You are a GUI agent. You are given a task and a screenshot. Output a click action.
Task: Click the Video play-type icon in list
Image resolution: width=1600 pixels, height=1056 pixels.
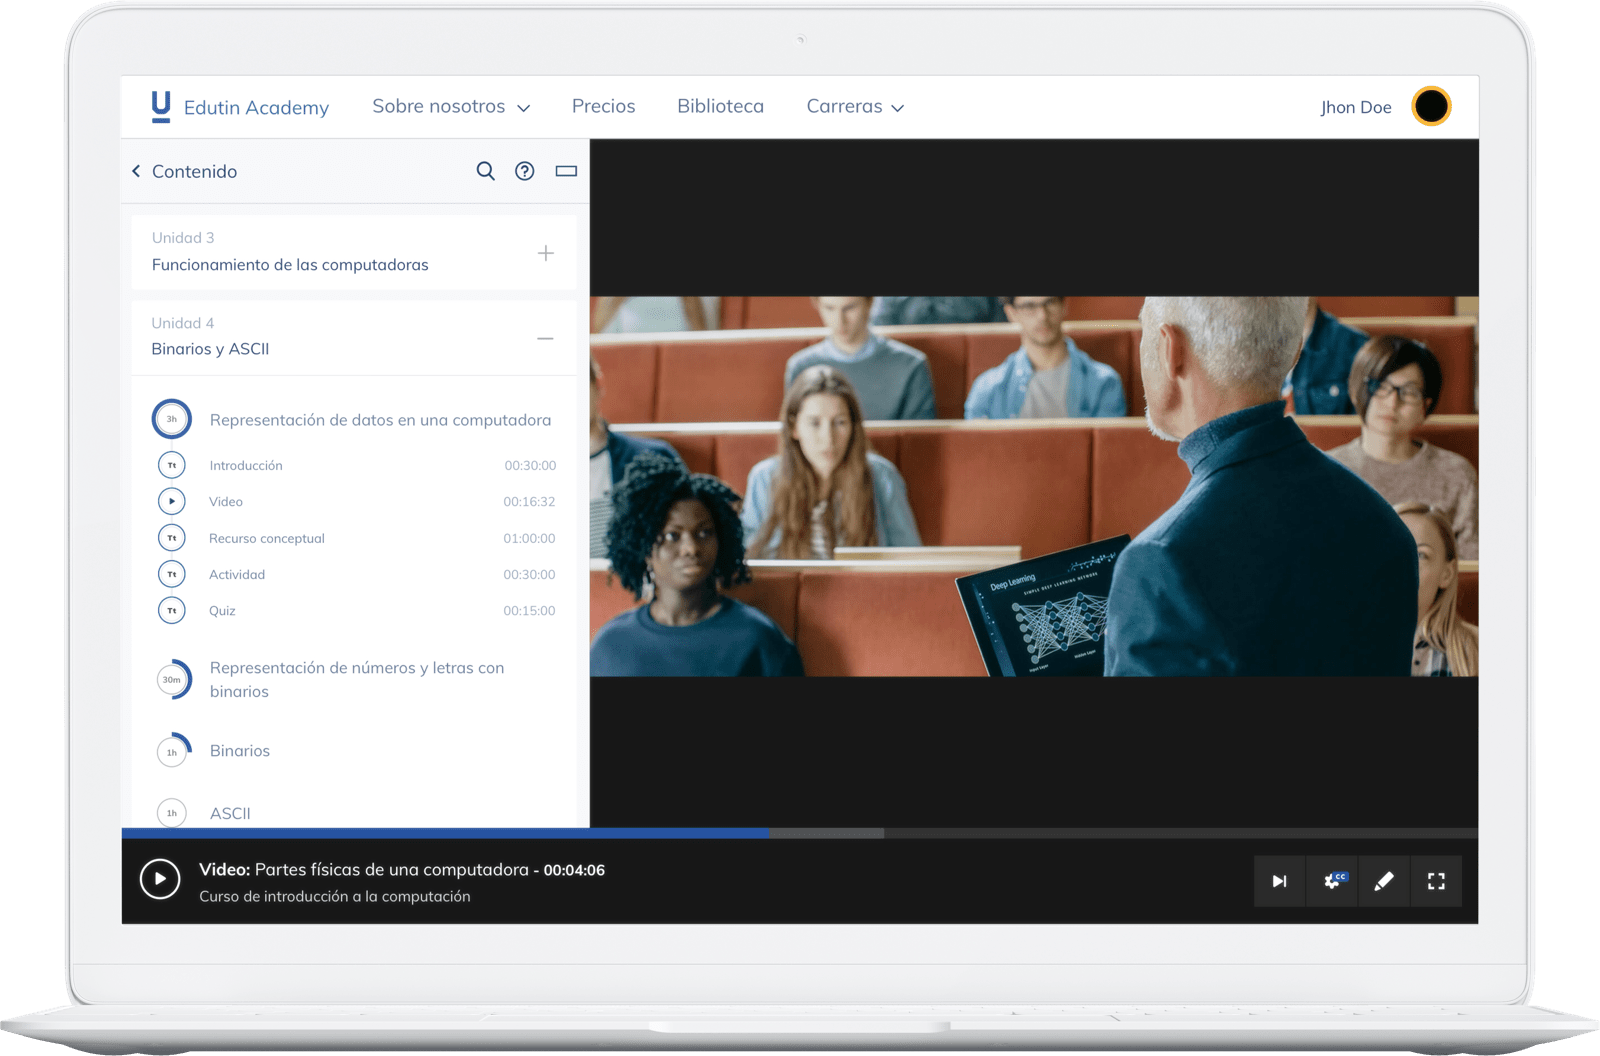point(172,501)
